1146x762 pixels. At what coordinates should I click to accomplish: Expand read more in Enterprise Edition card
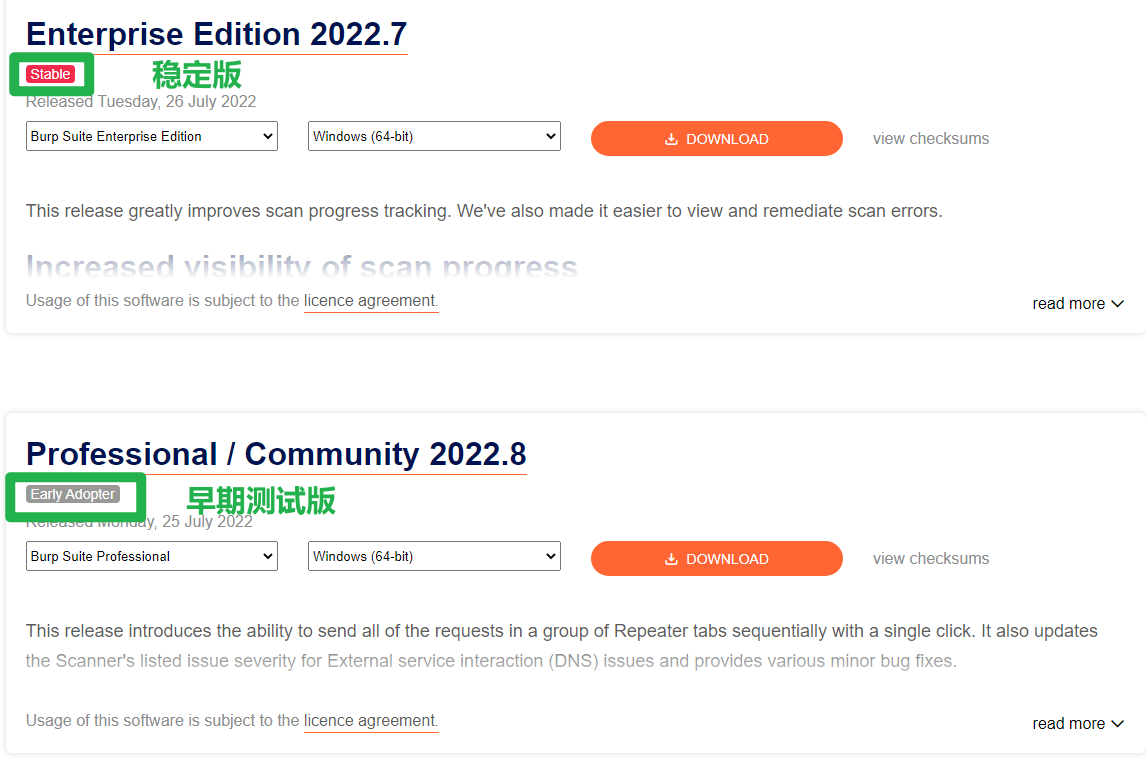click(1077, 304)
